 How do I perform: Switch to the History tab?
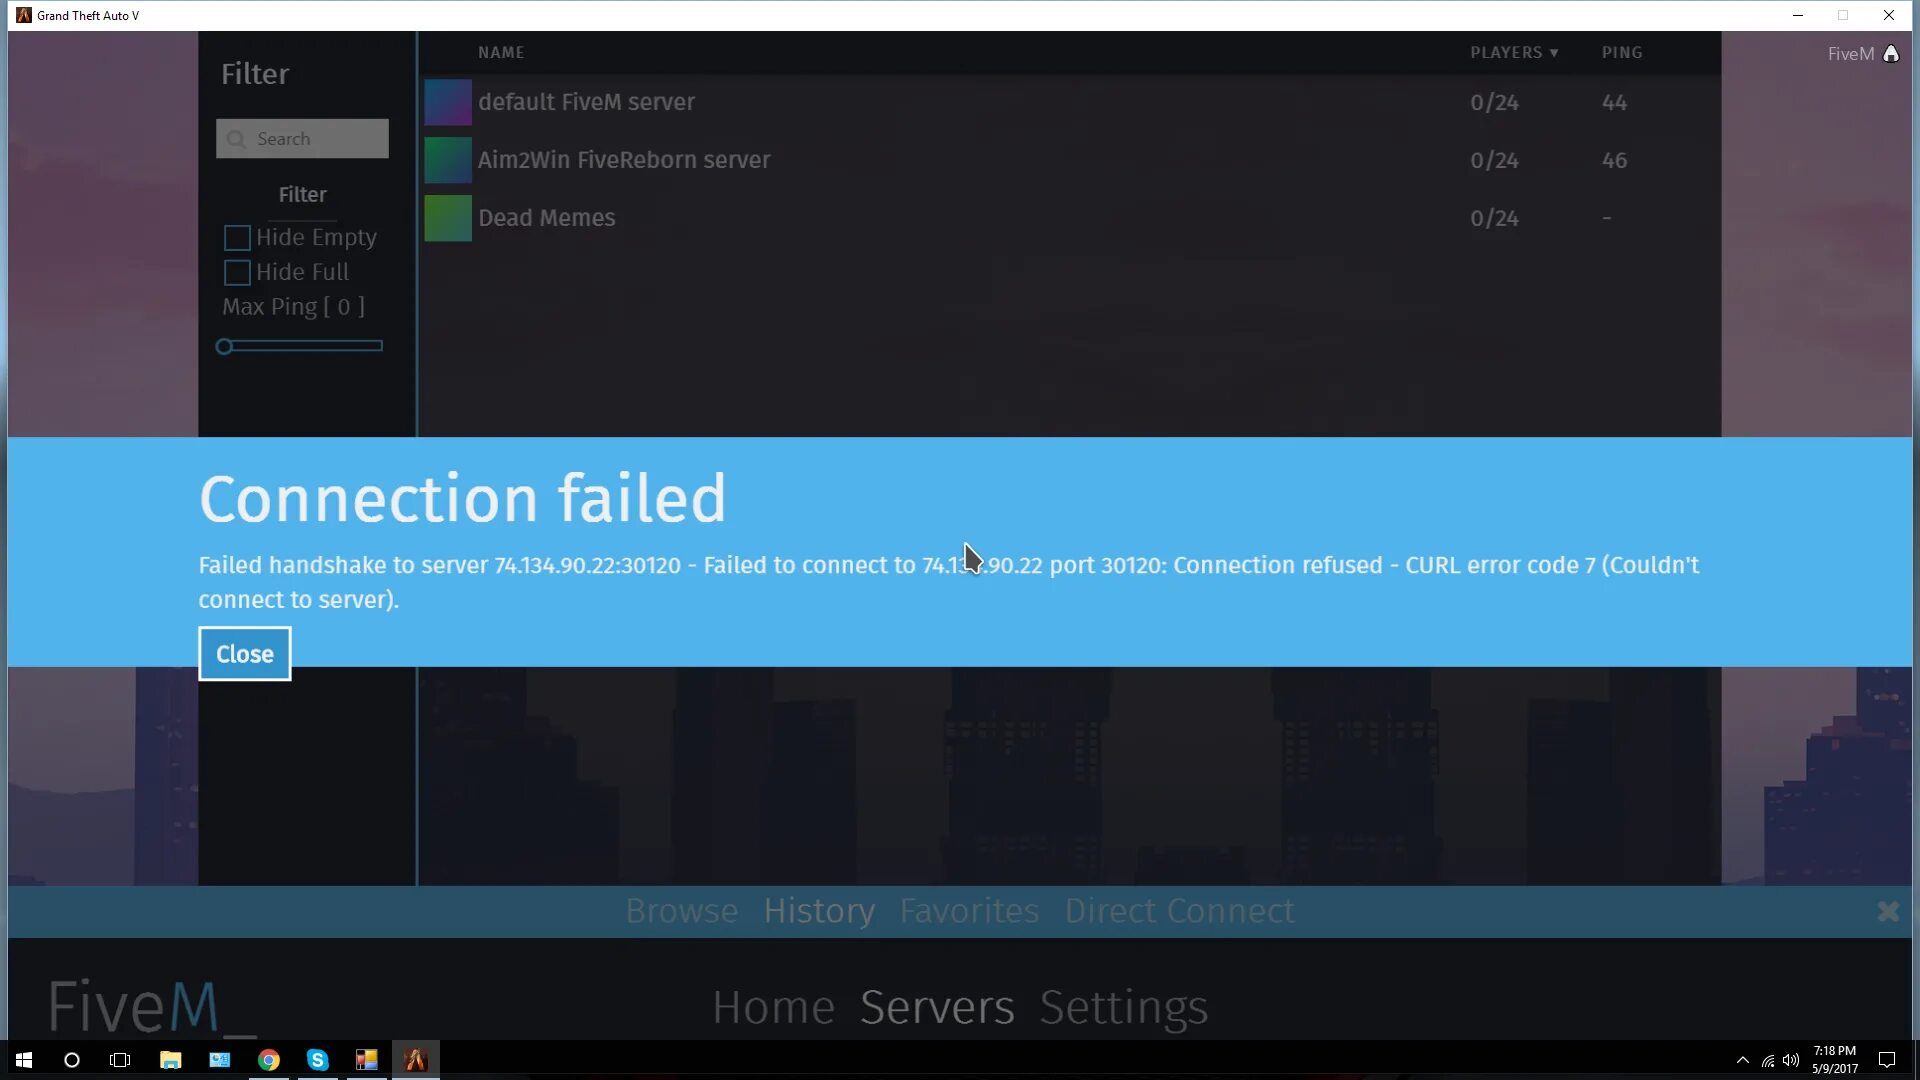(x=818, y=910)
